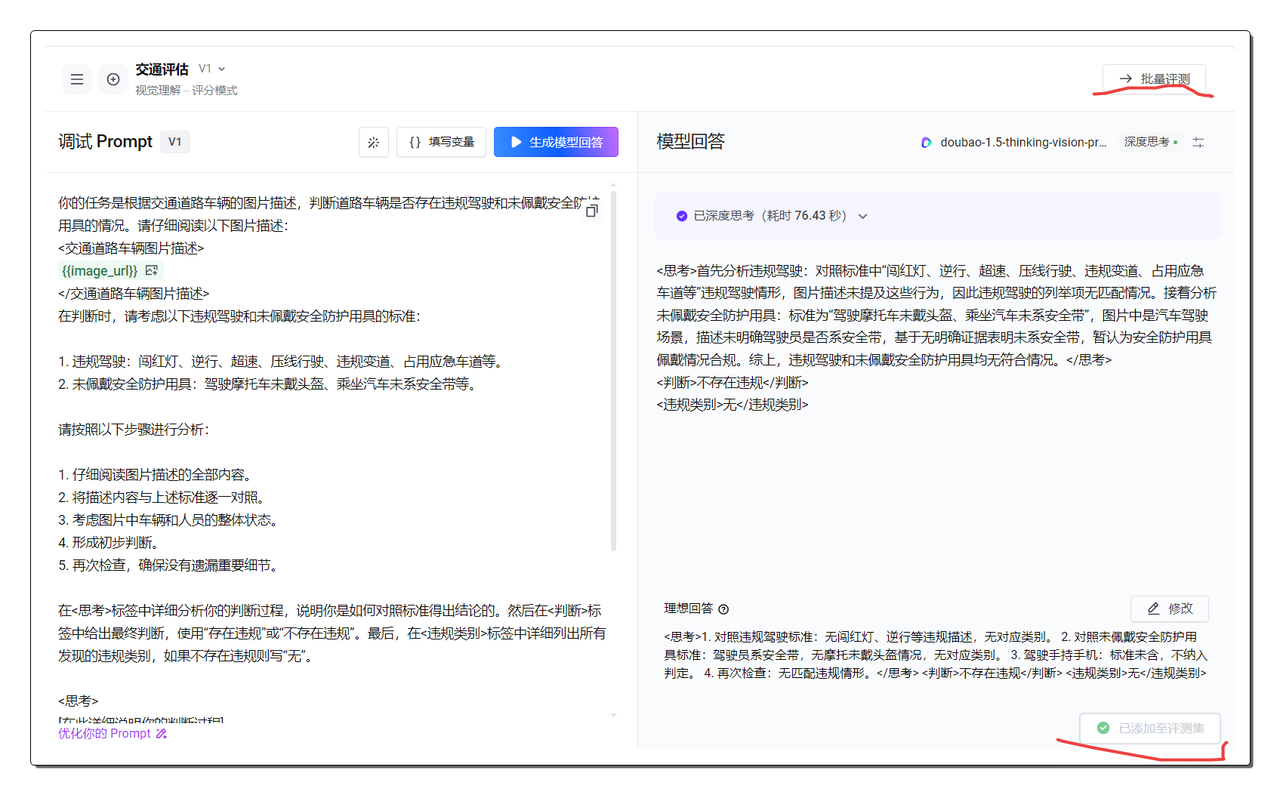Collapse the 已深度思考 thinking section chevron
The height and width of the screenshot is (795, 1280).
coord(863,216)
